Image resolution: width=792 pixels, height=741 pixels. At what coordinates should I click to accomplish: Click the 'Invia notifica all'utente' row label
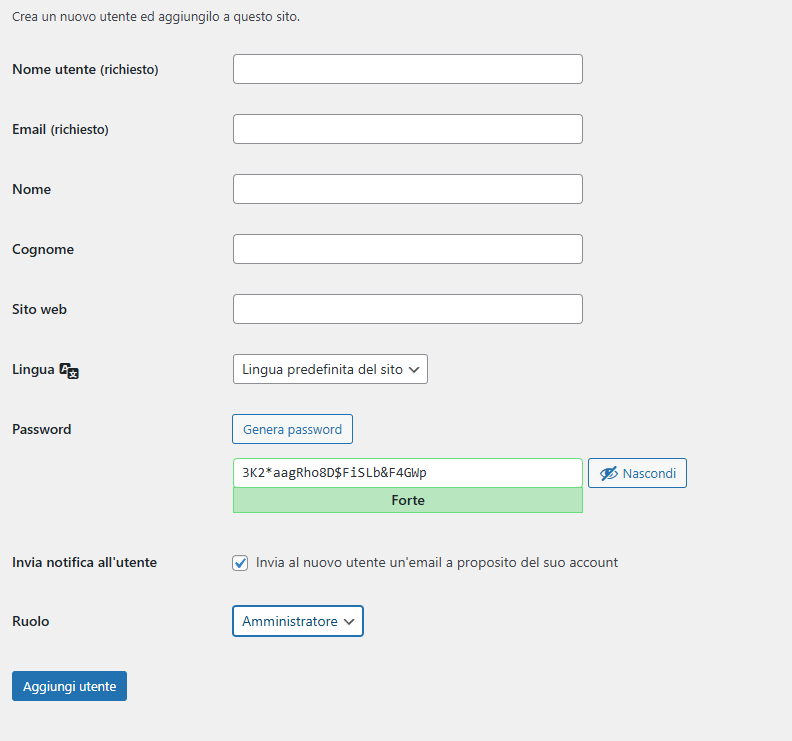click(x=84, y=562)
